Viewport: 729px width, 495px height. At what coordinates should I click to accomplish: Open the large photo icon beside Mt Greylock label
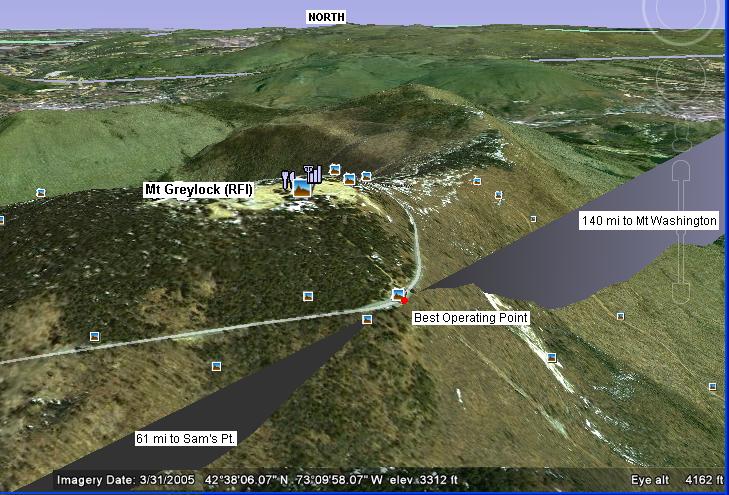click(301, 187)
